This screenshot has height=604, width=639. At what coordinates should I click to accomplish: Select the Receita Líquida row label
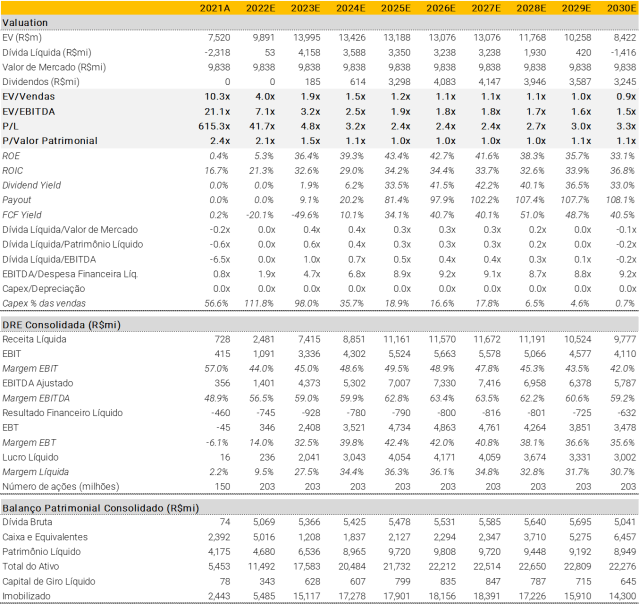point(36,340)
